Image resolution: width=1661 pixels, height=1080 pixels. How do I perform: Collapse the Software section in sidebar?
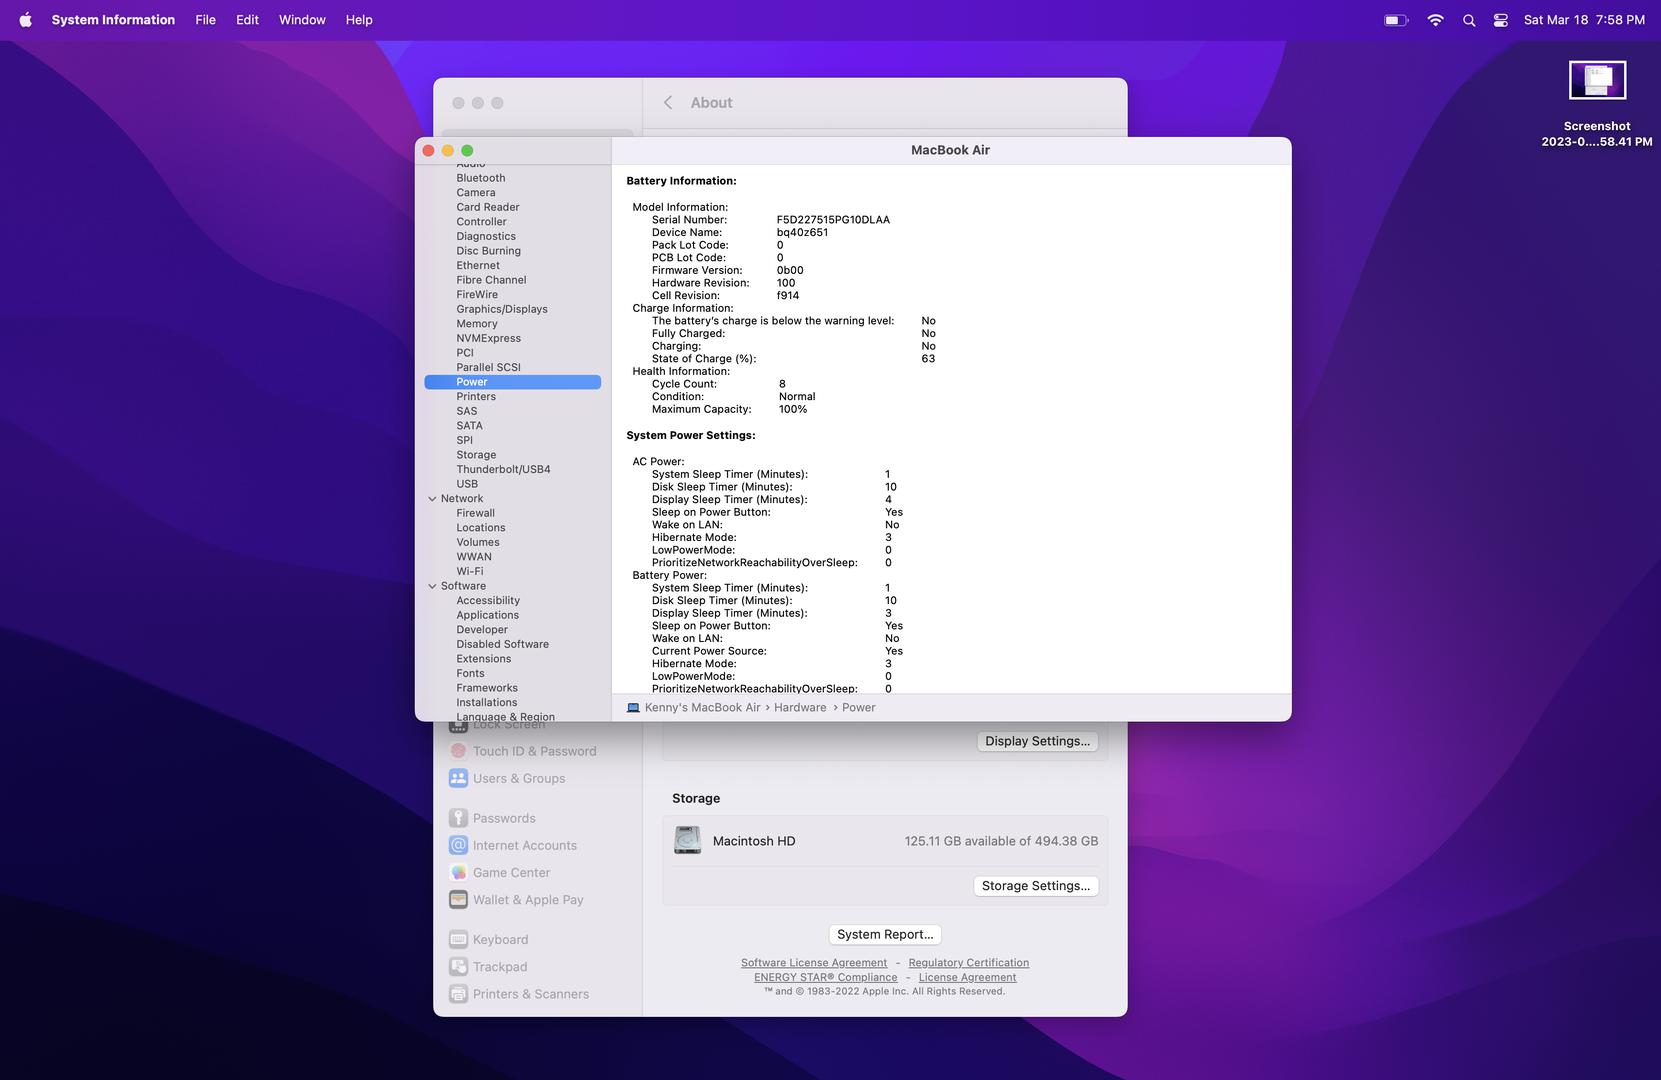pyautogui.click(x=432, y=587)
